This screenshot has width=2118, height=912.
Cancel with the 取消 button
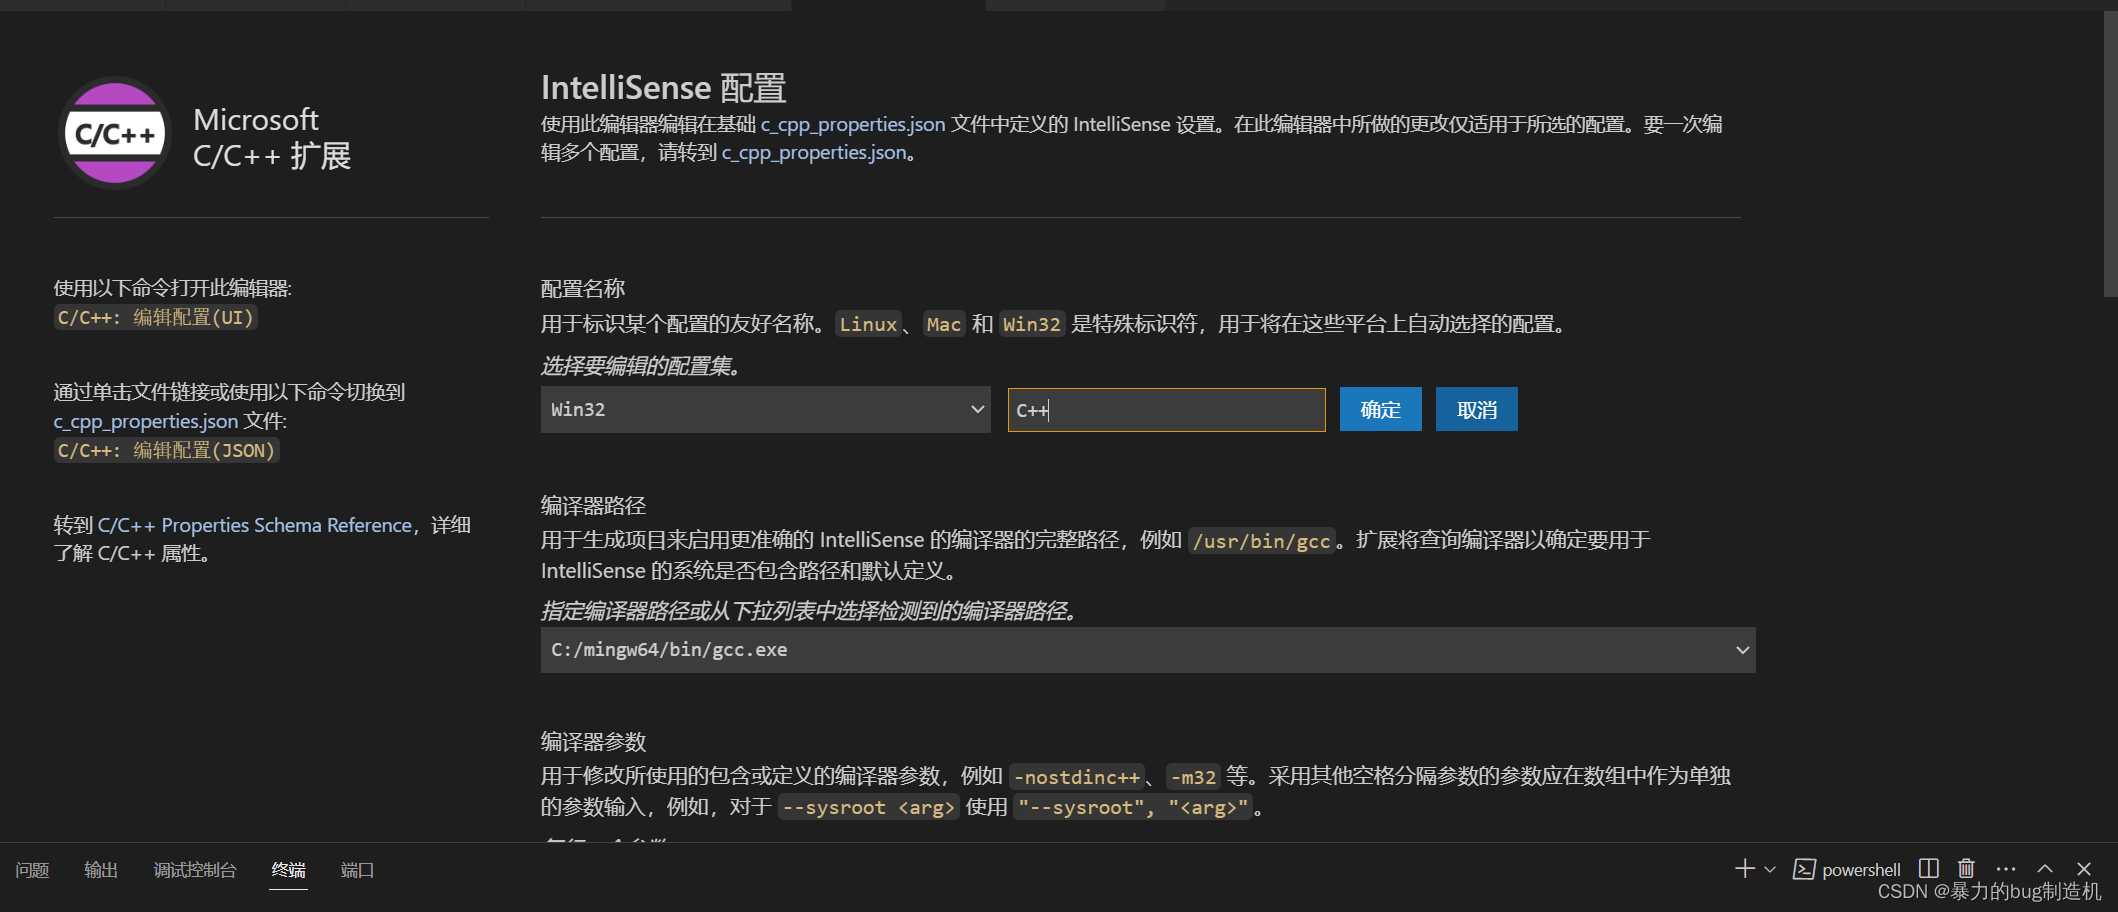(1476, 410)
